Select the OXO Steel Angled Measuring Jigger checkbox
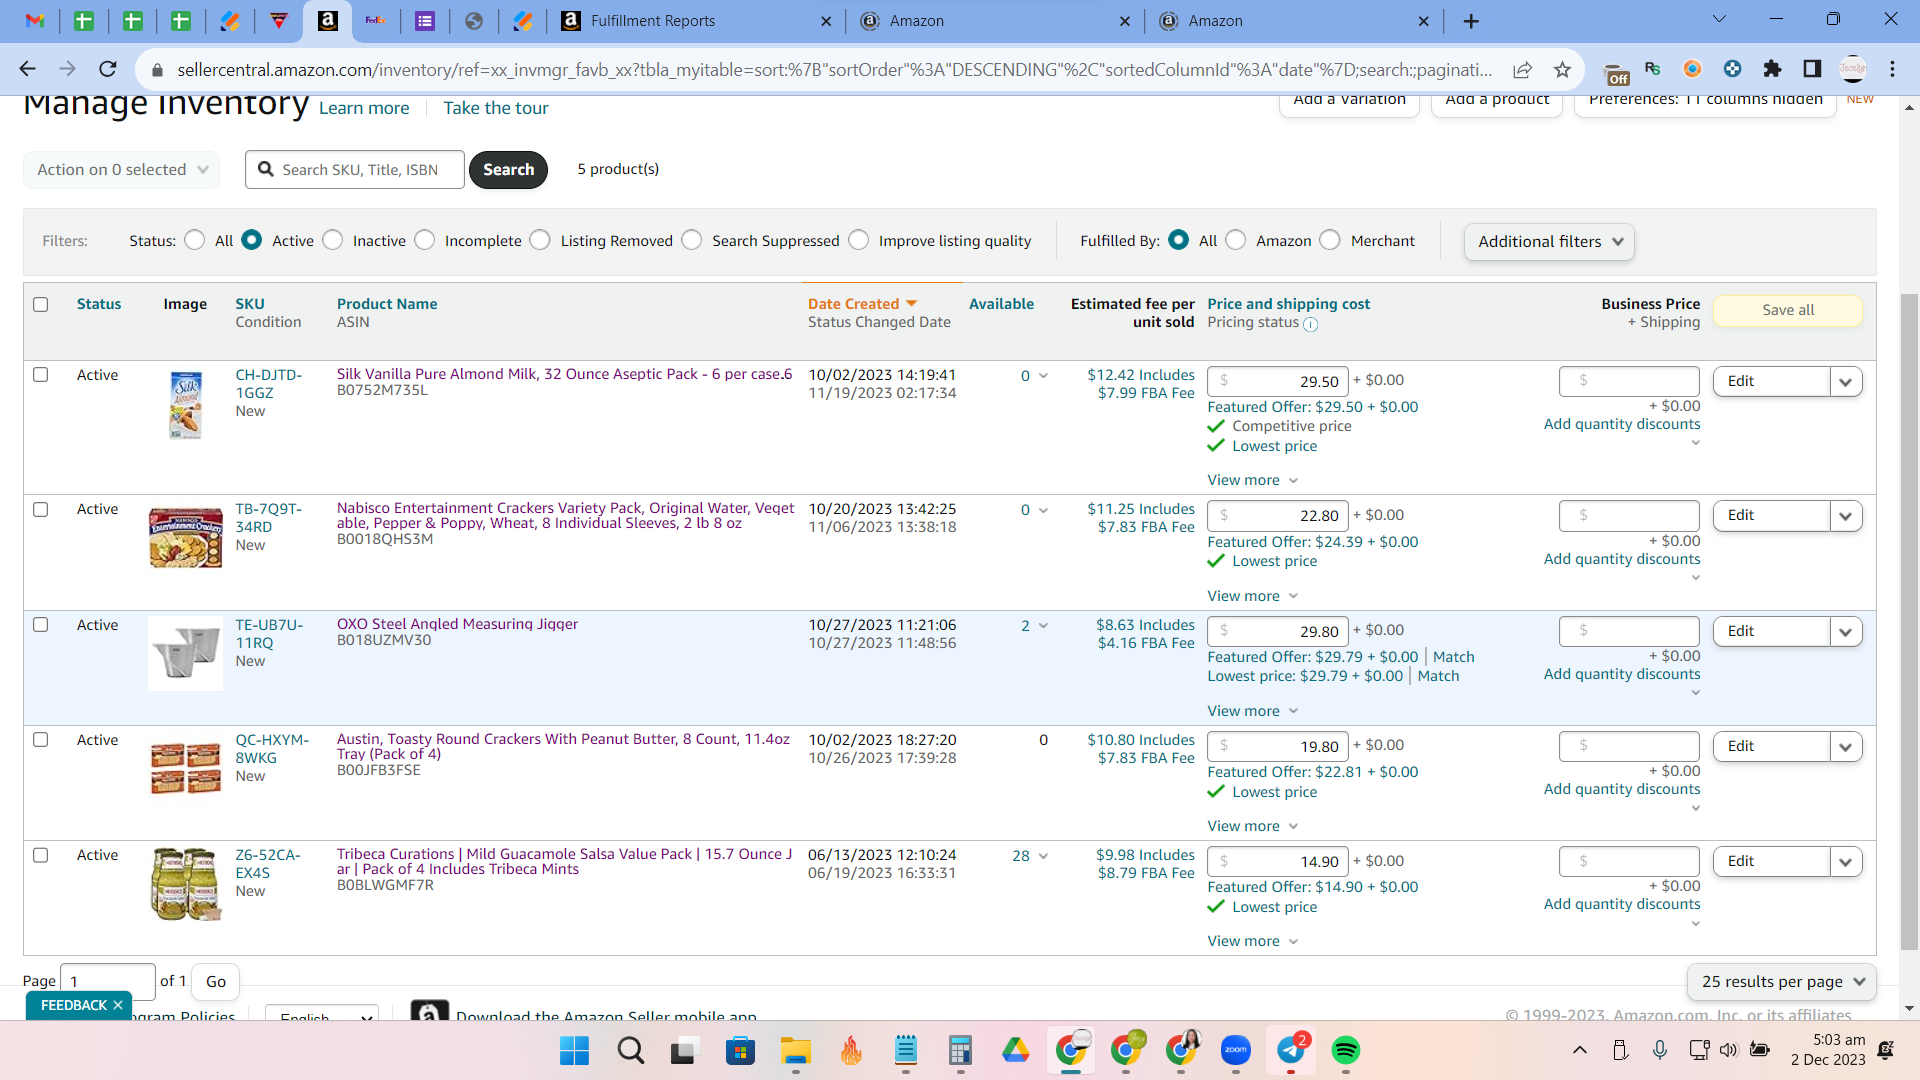Screen dimensions: 1920x1080 (x=41, y=625)
